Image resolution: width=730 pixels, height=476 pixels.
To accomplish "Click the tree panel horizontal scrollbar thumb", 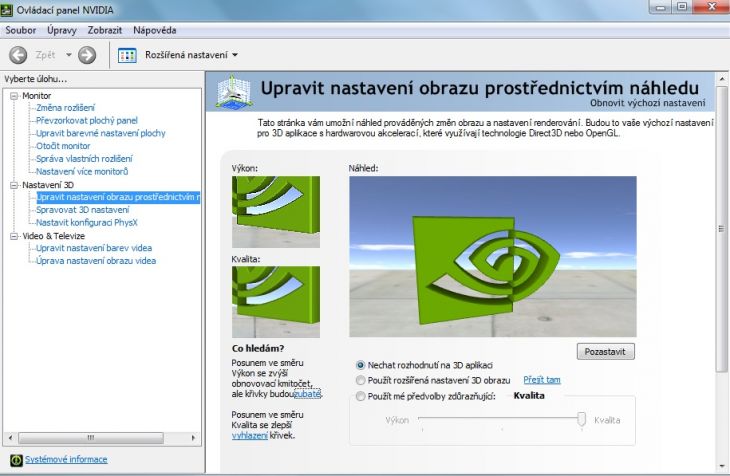I will (x=91, y=438).
